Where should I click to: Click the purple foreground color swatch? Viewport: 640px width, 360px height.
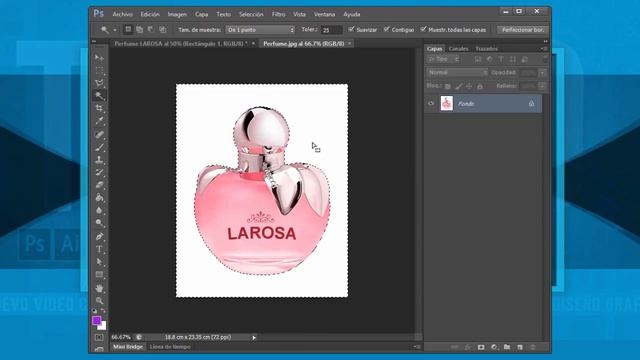coord(97,320)
